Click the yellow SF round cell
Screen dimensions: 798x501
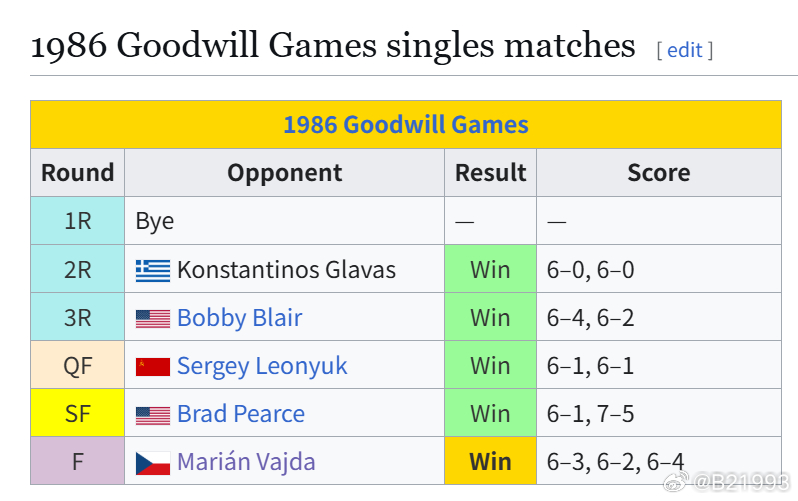pyautogui.click(x=77, y=413)
